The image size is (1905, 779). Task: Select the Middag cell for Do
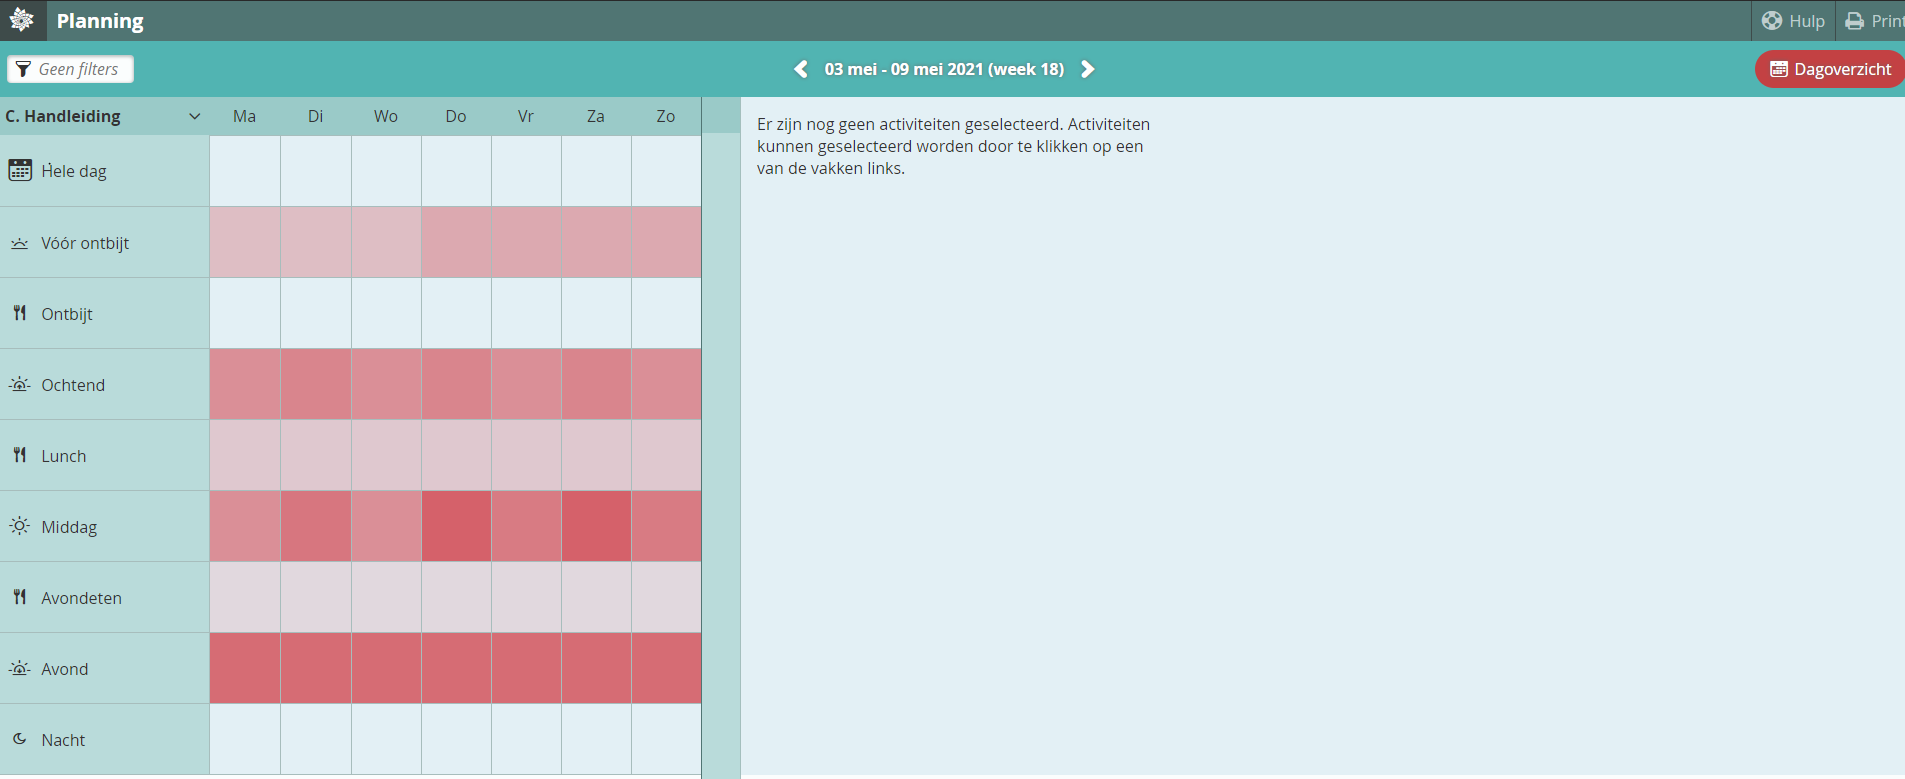[x=456, y=526]
